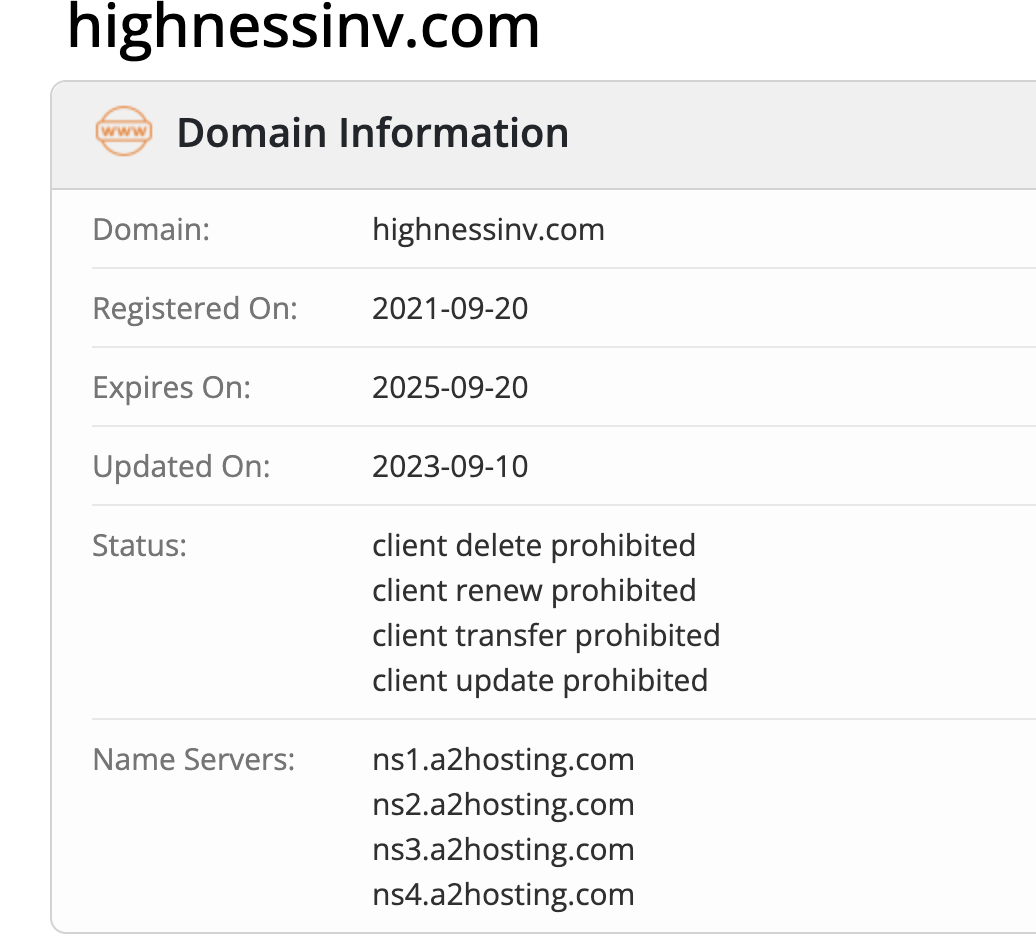The image size is (1036, 938).
Task: Click the Updated On: label
Action: tap(182, 466)
